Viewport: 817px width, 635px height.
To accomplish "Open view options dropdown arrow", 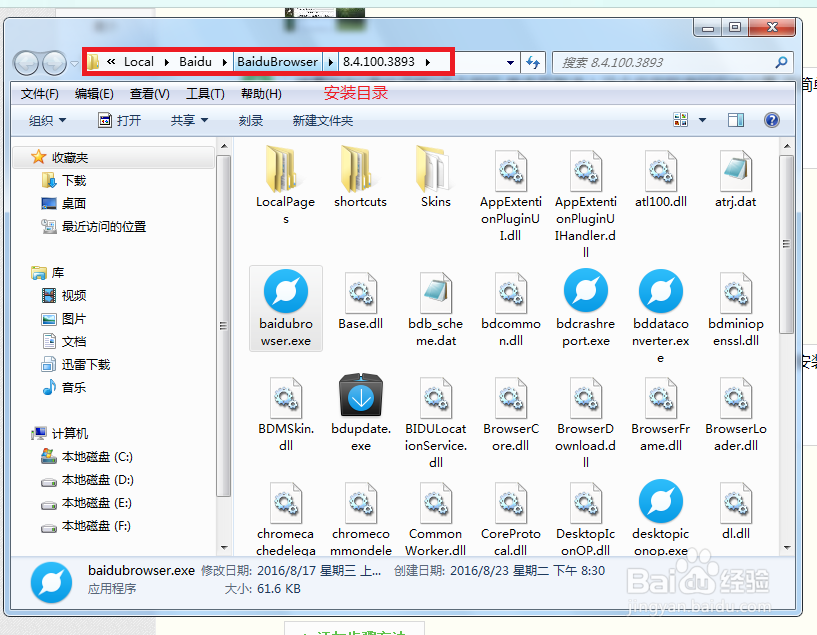I will pyautogui.click(x=702, y=120).
